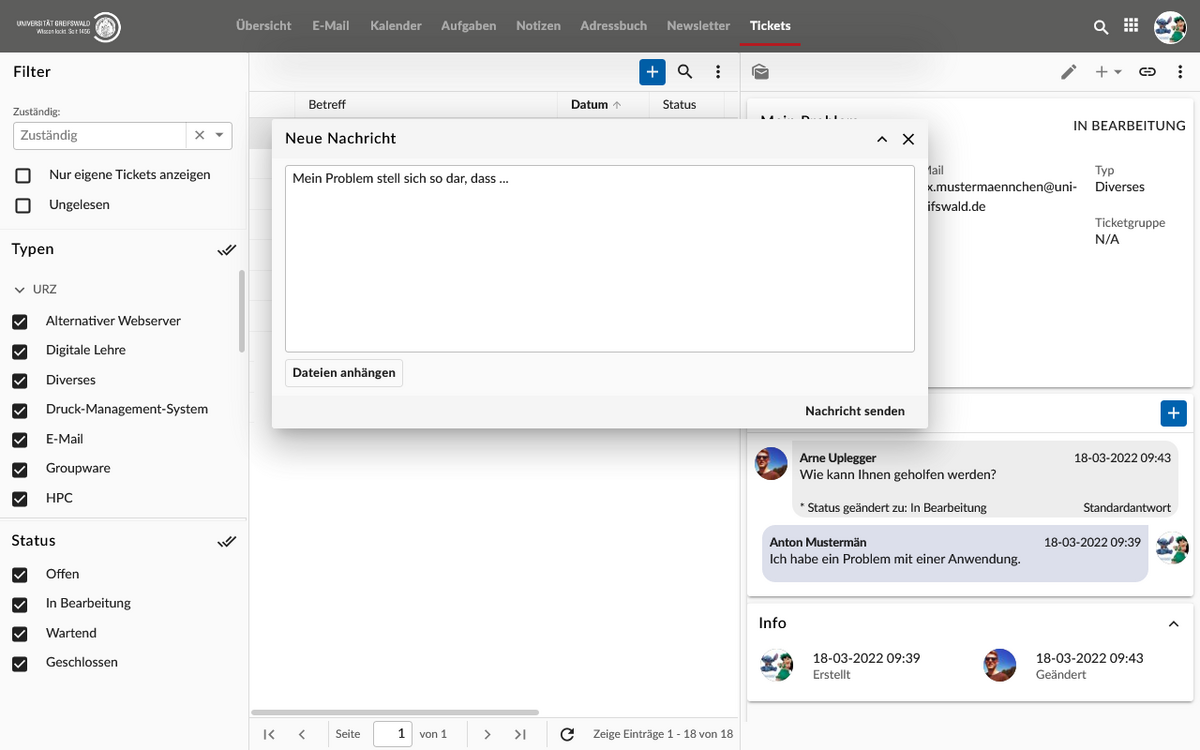Click the page number input field
1200x750 pixels.
[392, 734]
